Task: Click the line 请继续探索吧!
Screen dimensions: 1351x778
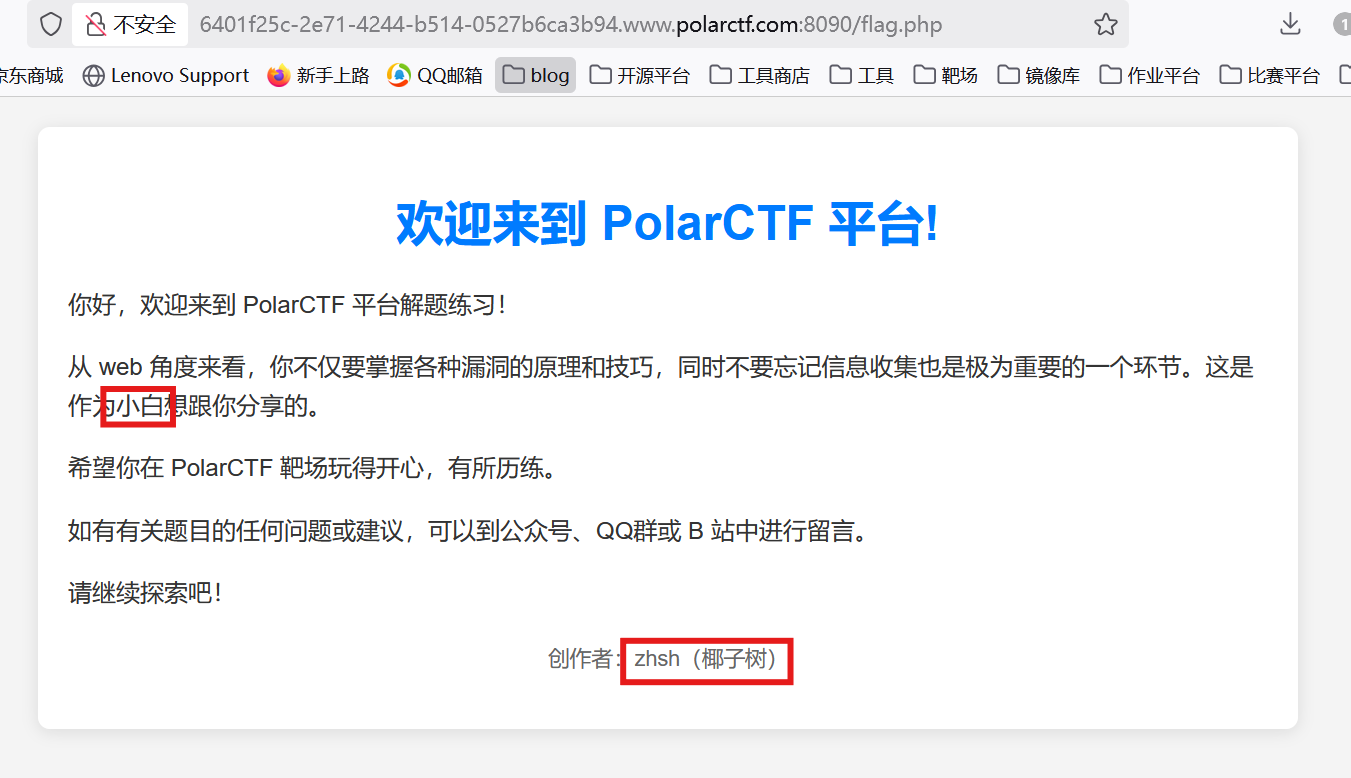Action: tap(144, 592)
